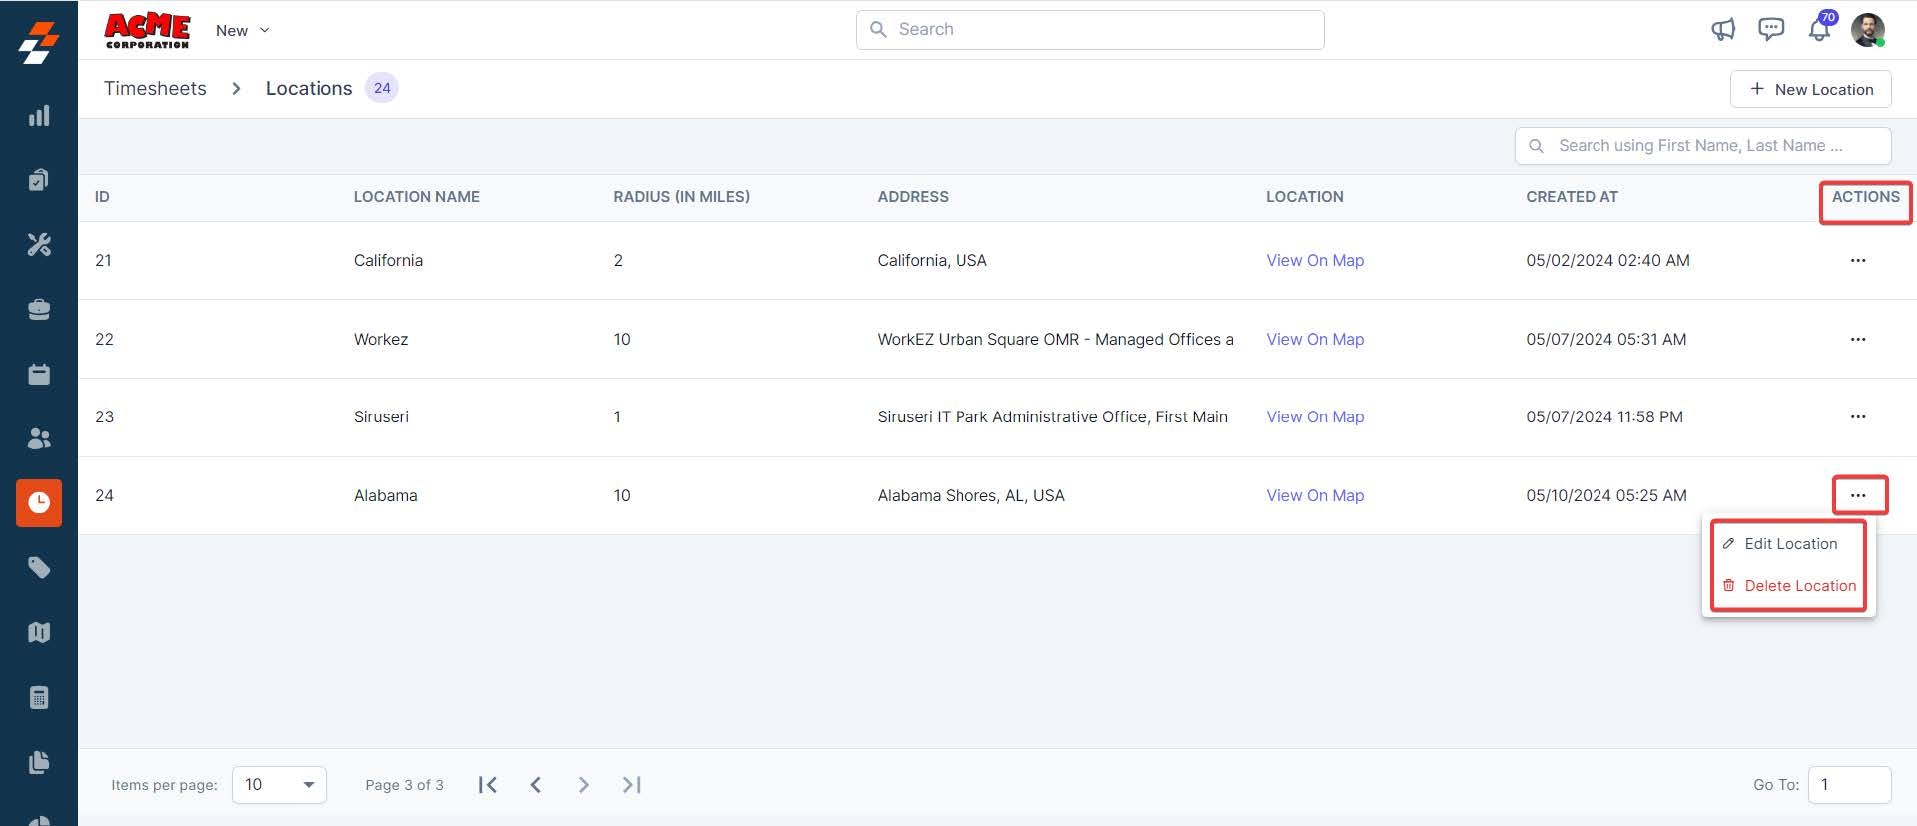The height and width of the screenshot is (826, 1917).
Task: Click the California location name cell
Action: tap(388, 260)
